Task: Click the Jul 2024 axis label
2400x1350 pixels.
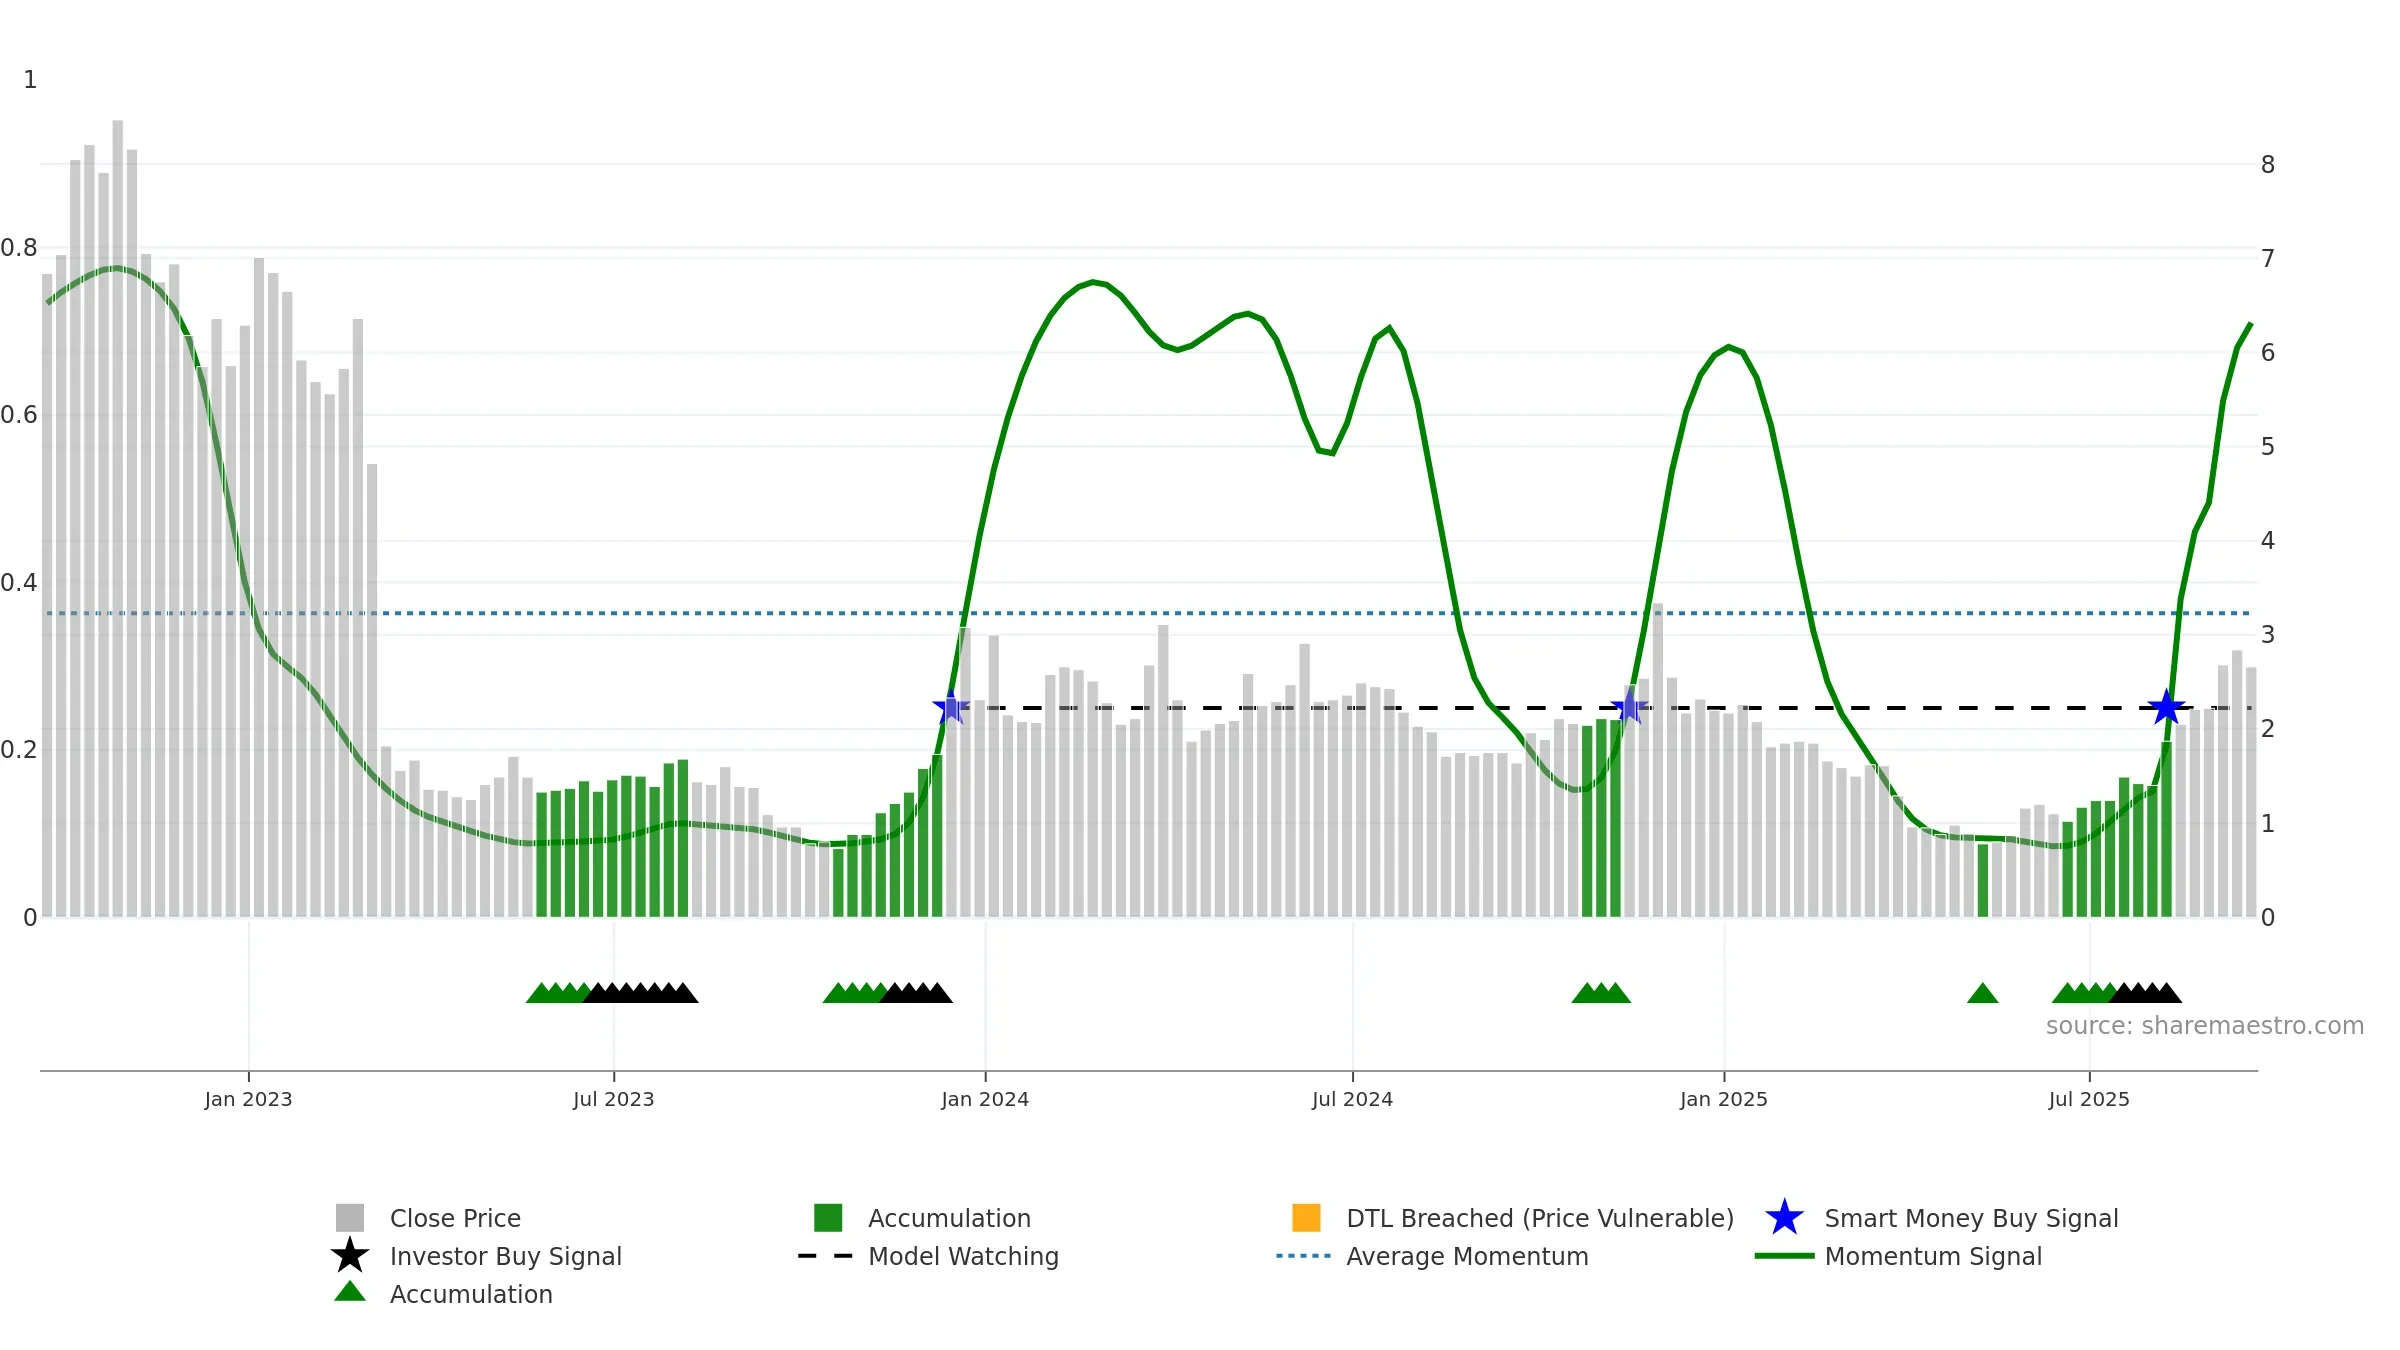Action: (1352, 1099)
